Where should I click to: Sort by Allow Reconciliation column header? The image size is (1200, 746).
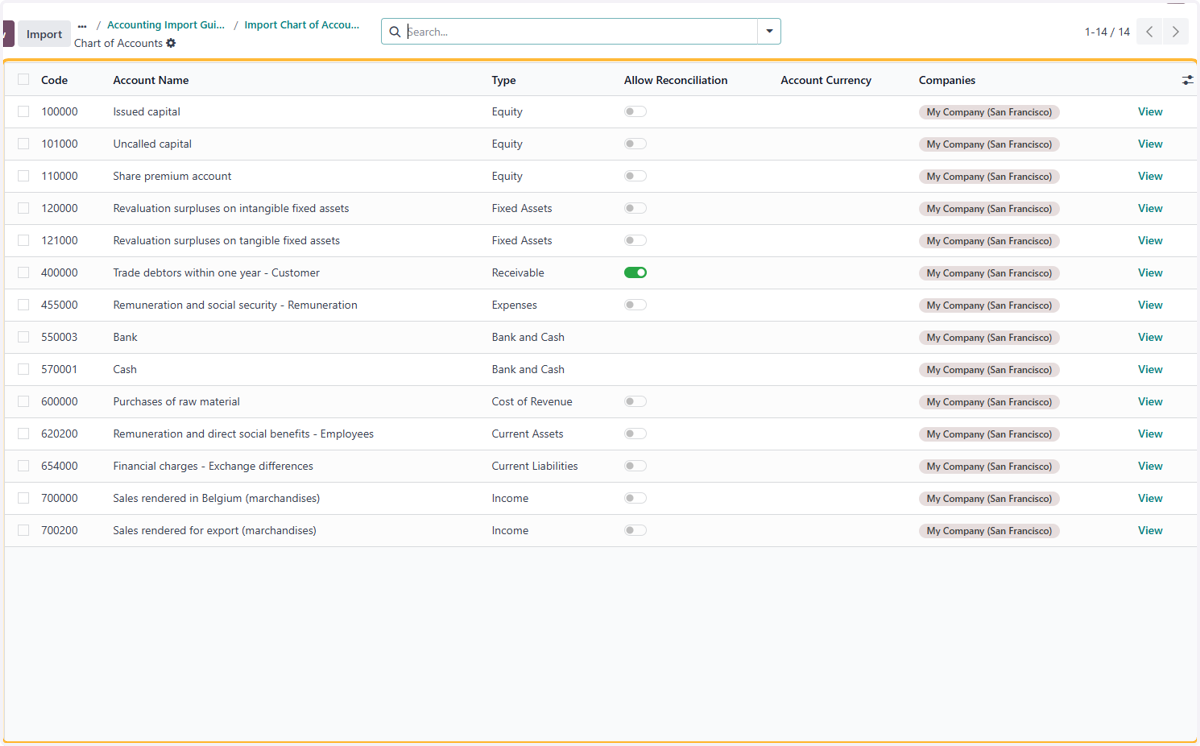[x=676, y=80]
